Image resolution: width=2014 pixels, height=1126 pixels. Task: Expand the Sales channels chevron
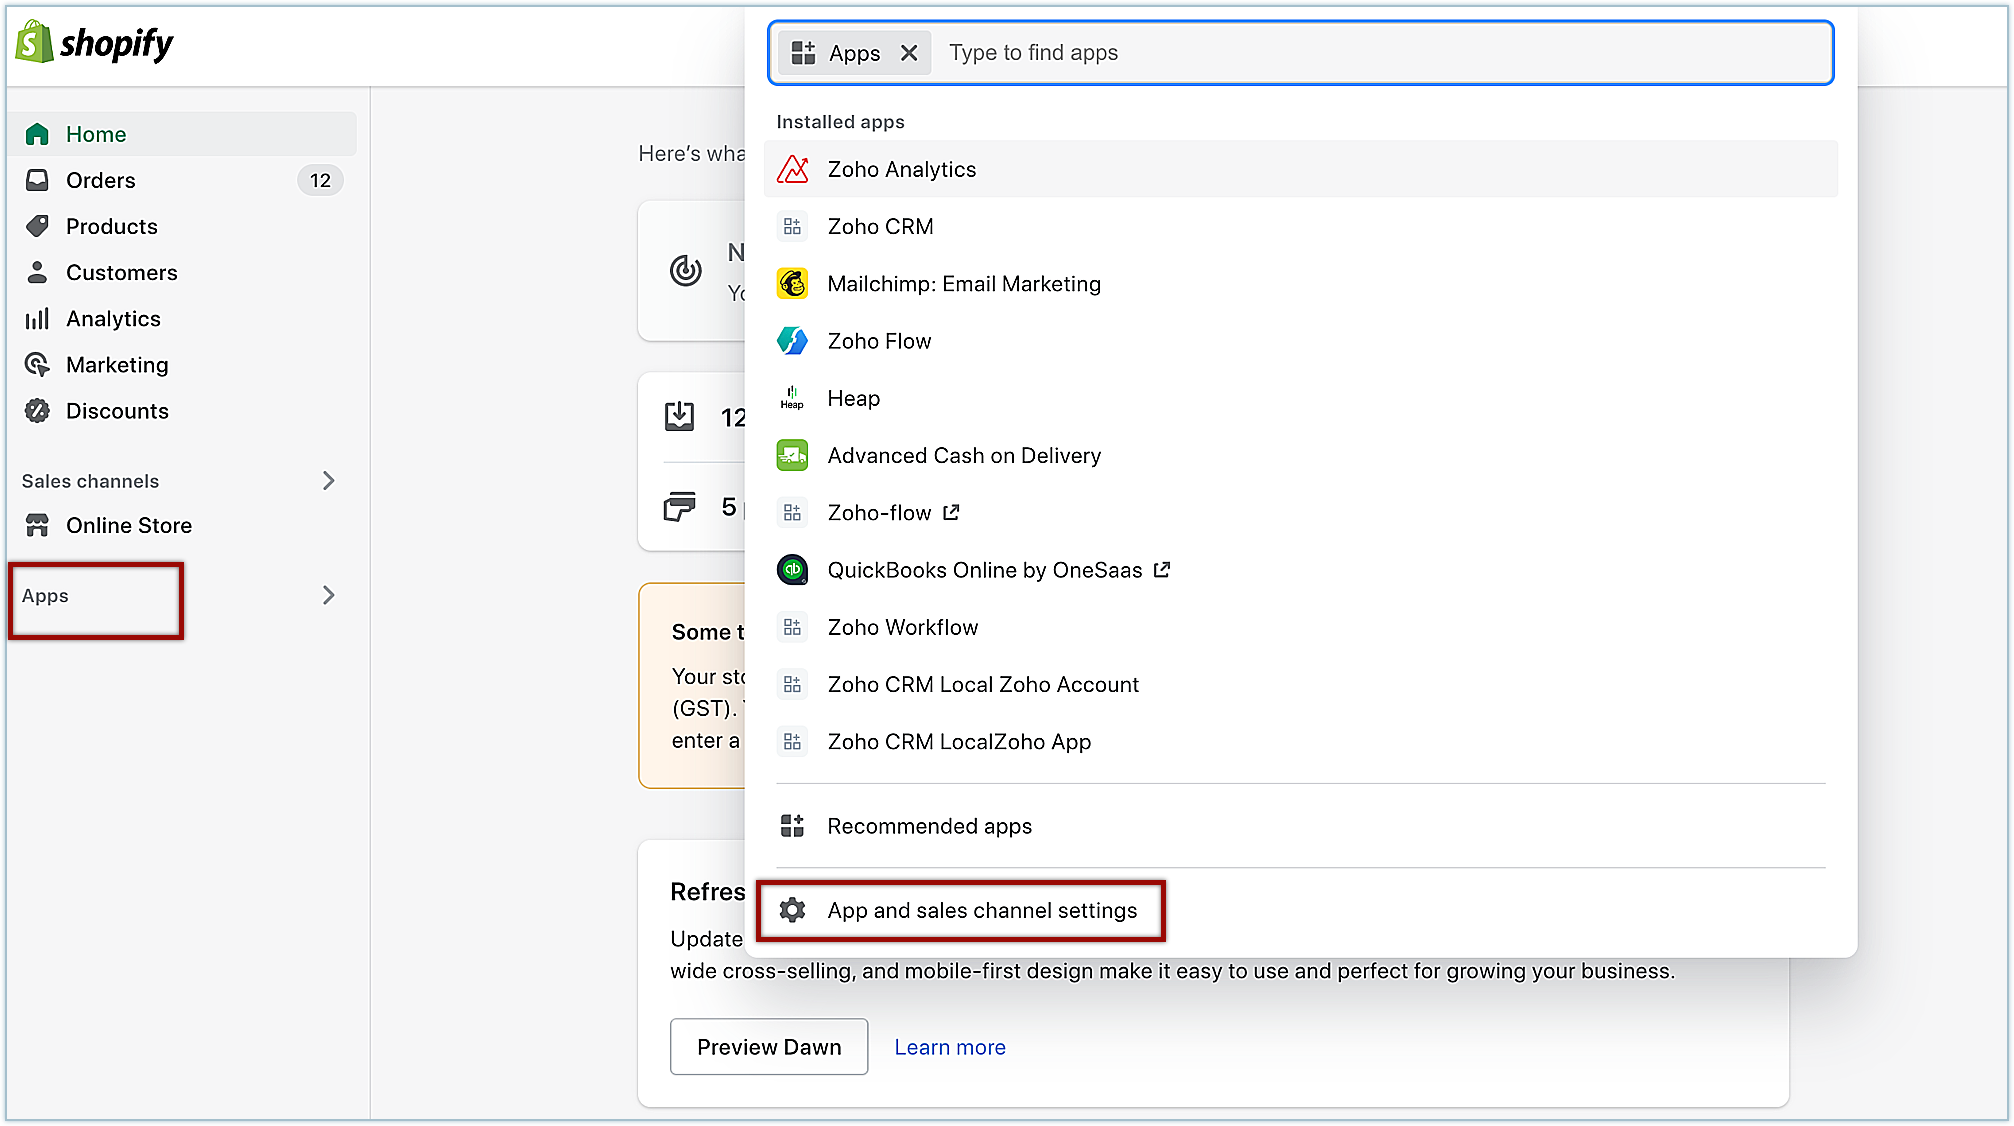click(x=329, y=481)
